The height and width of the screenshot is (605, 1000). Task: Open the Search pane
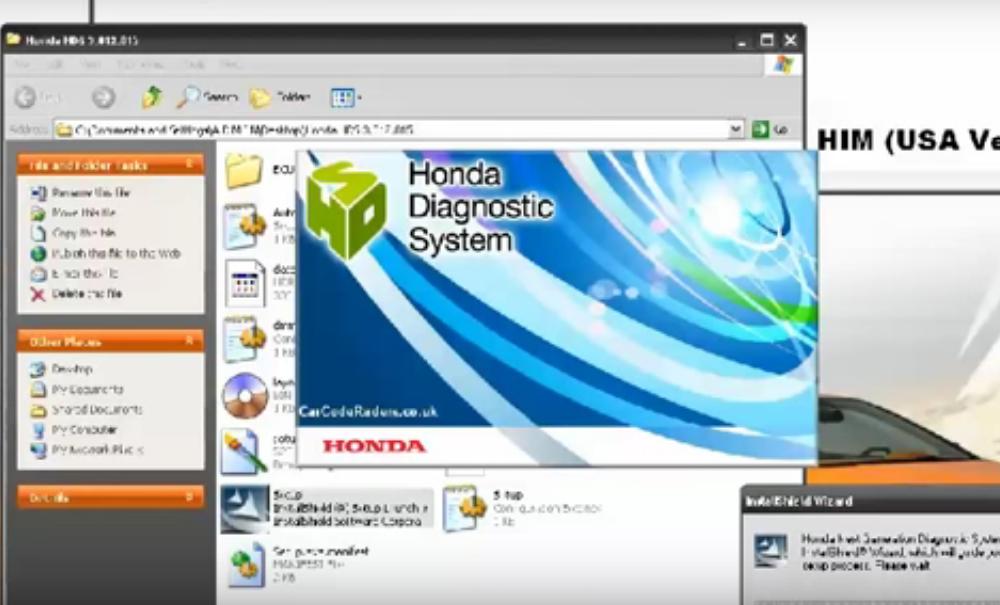(x=207, y=97)
